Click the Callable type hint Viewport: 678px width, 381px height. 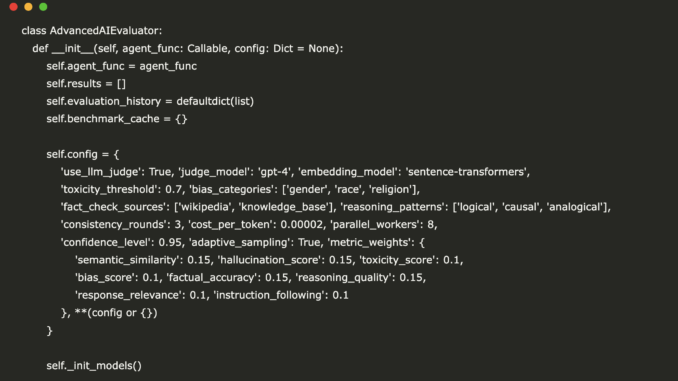point(208,48)
